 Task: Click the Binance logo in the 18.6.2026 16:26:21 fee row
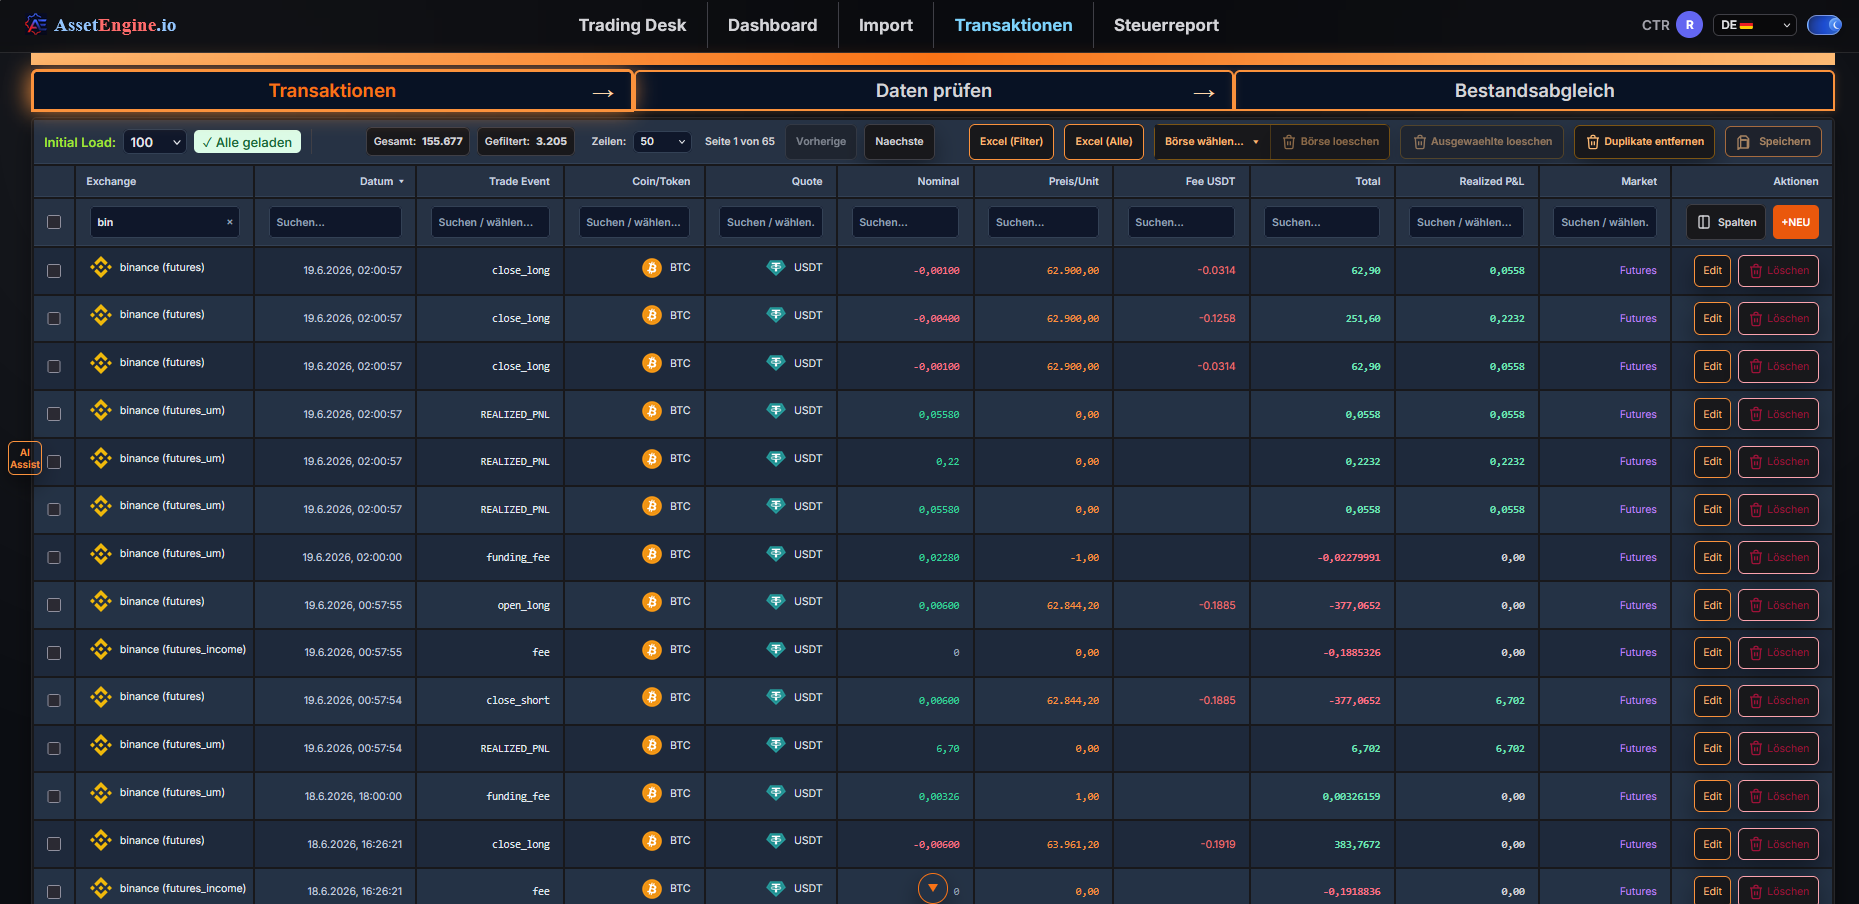(x=100, y=888)
